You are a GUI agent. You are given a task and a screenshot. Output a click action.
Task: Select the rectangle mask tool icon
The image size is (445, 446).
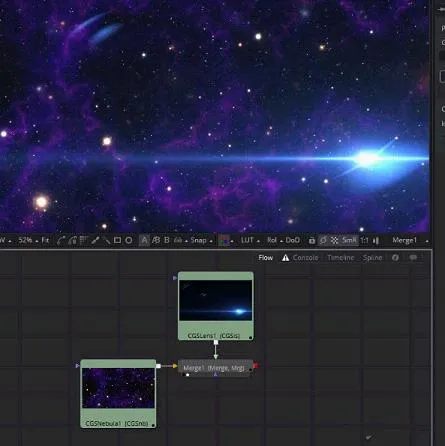pos(117,240)
